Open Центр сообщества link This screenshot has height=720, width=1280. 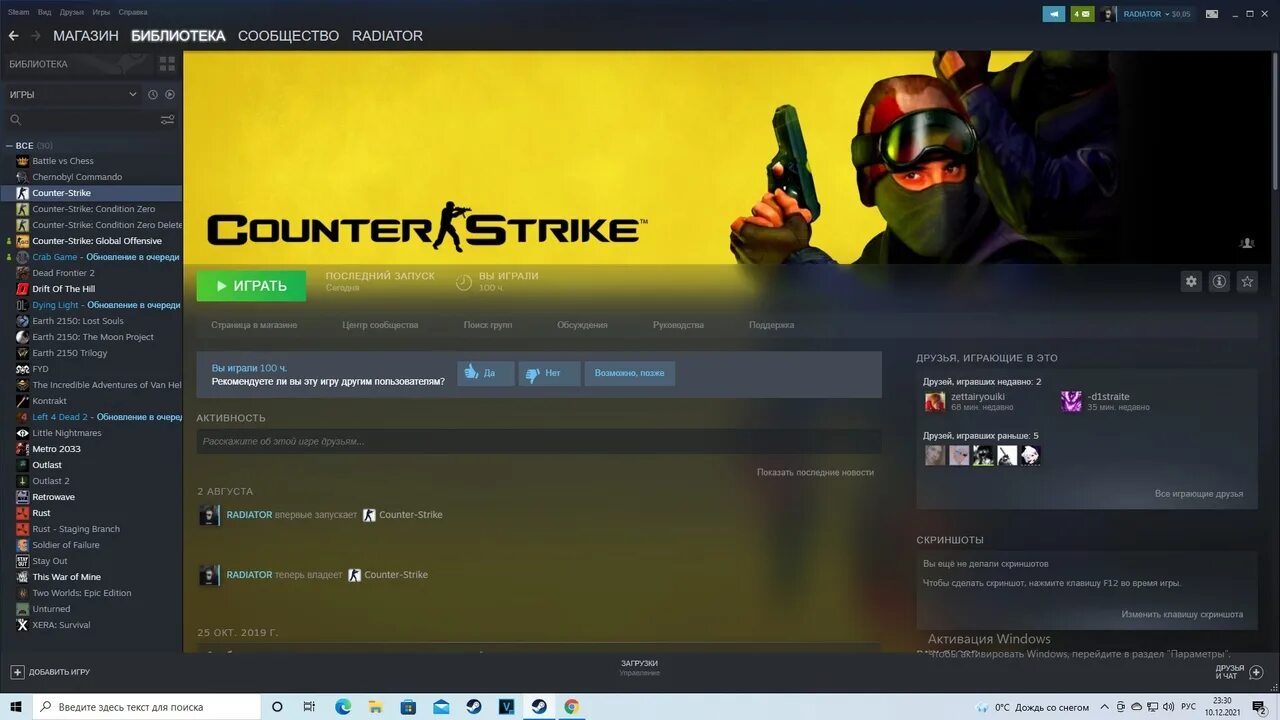click(380, 325)
